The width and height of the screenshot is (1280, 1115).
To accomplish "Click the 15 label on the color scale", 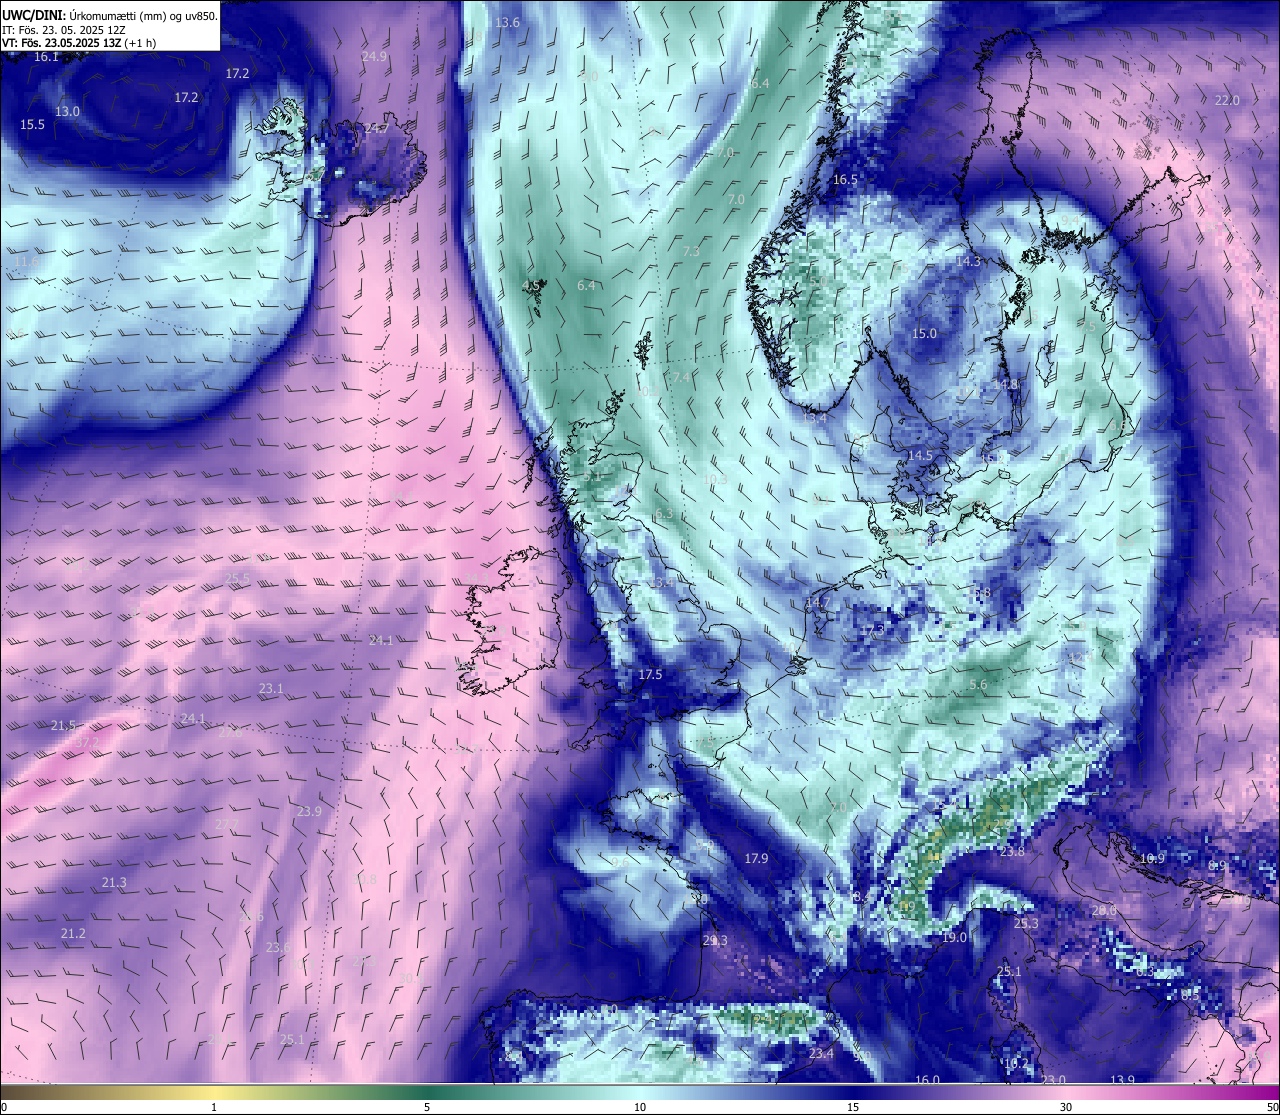I will click(853, 1107).
